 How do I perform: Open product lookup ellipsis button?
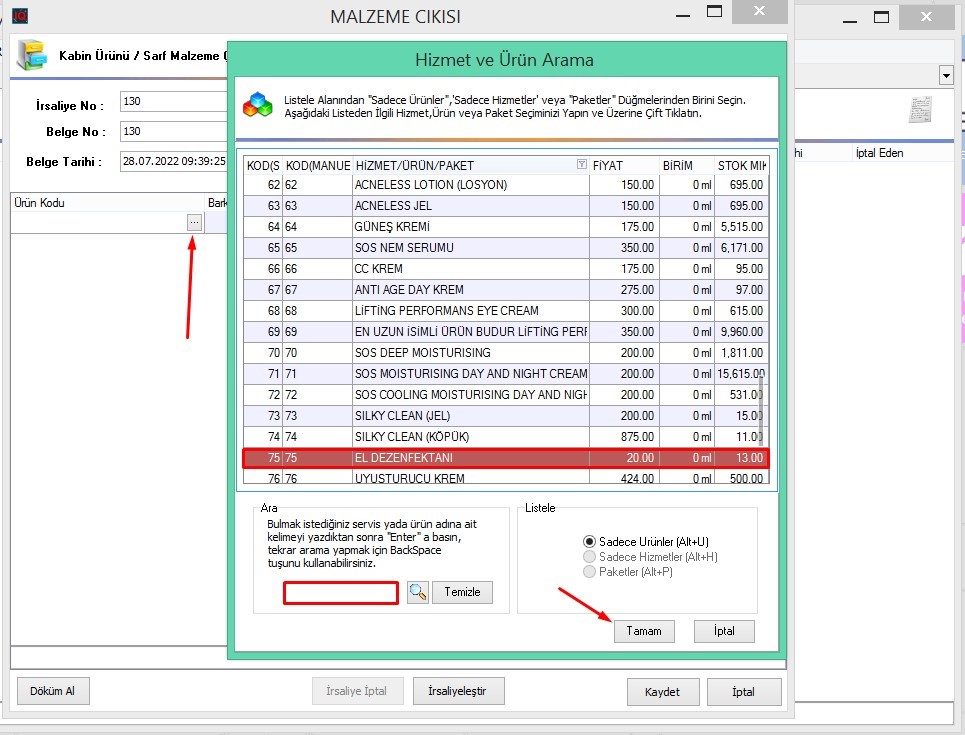pyautogui.click(x=194, y=223)
